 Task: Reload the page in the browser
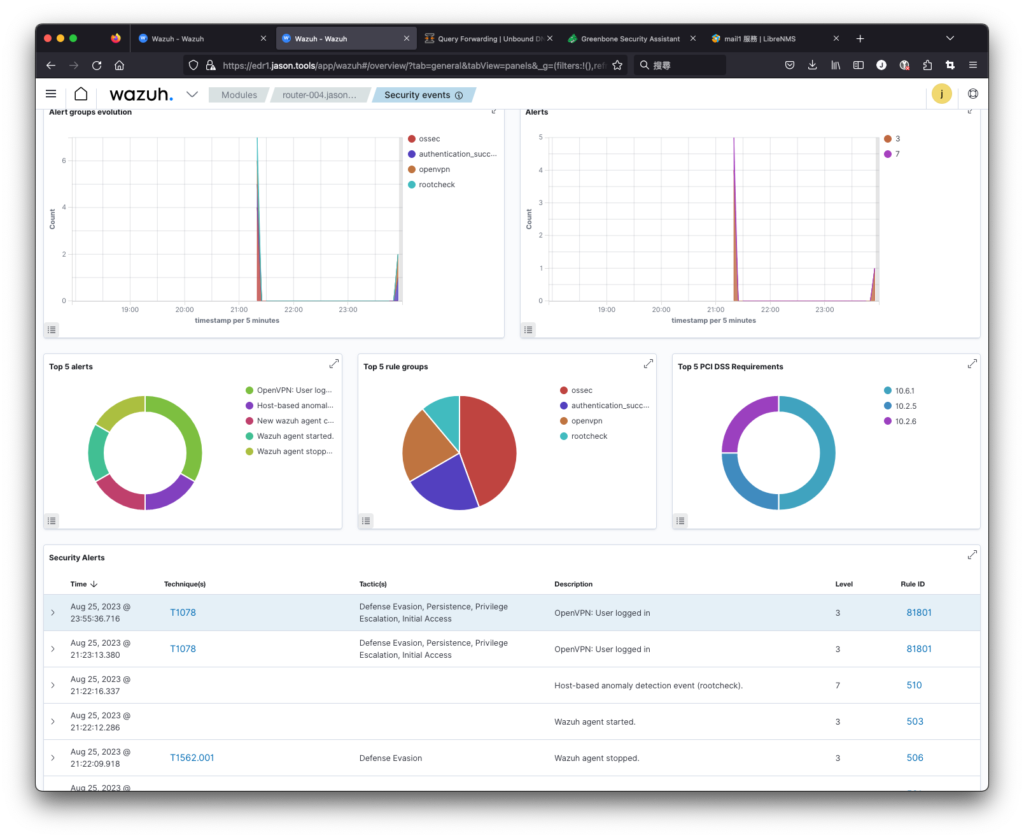pyautogui.click(x=97, y=65)
